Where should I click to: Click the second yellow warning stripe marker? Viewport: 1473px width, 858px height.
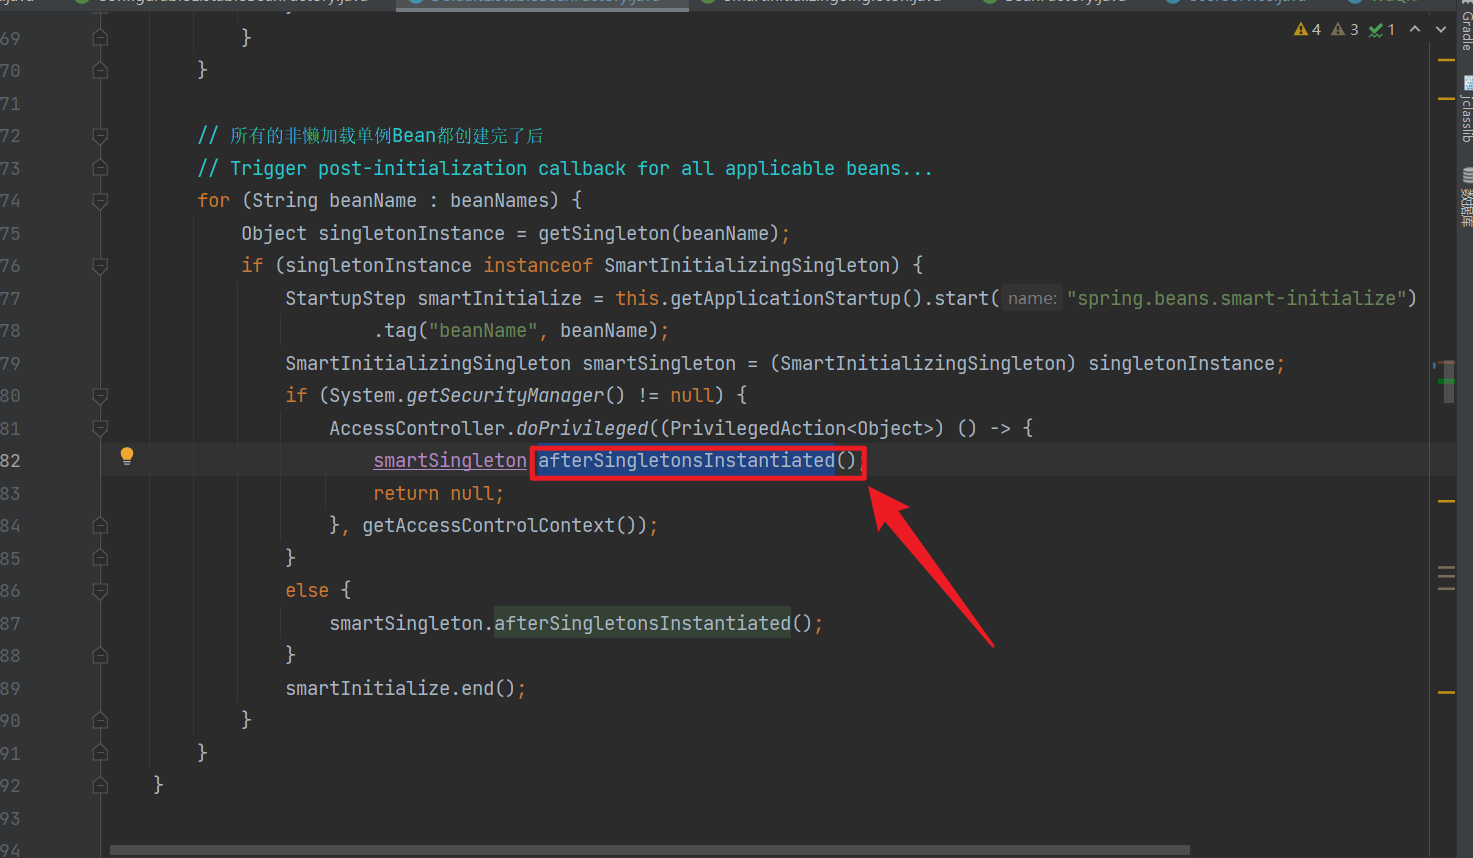pos(1446,98)
